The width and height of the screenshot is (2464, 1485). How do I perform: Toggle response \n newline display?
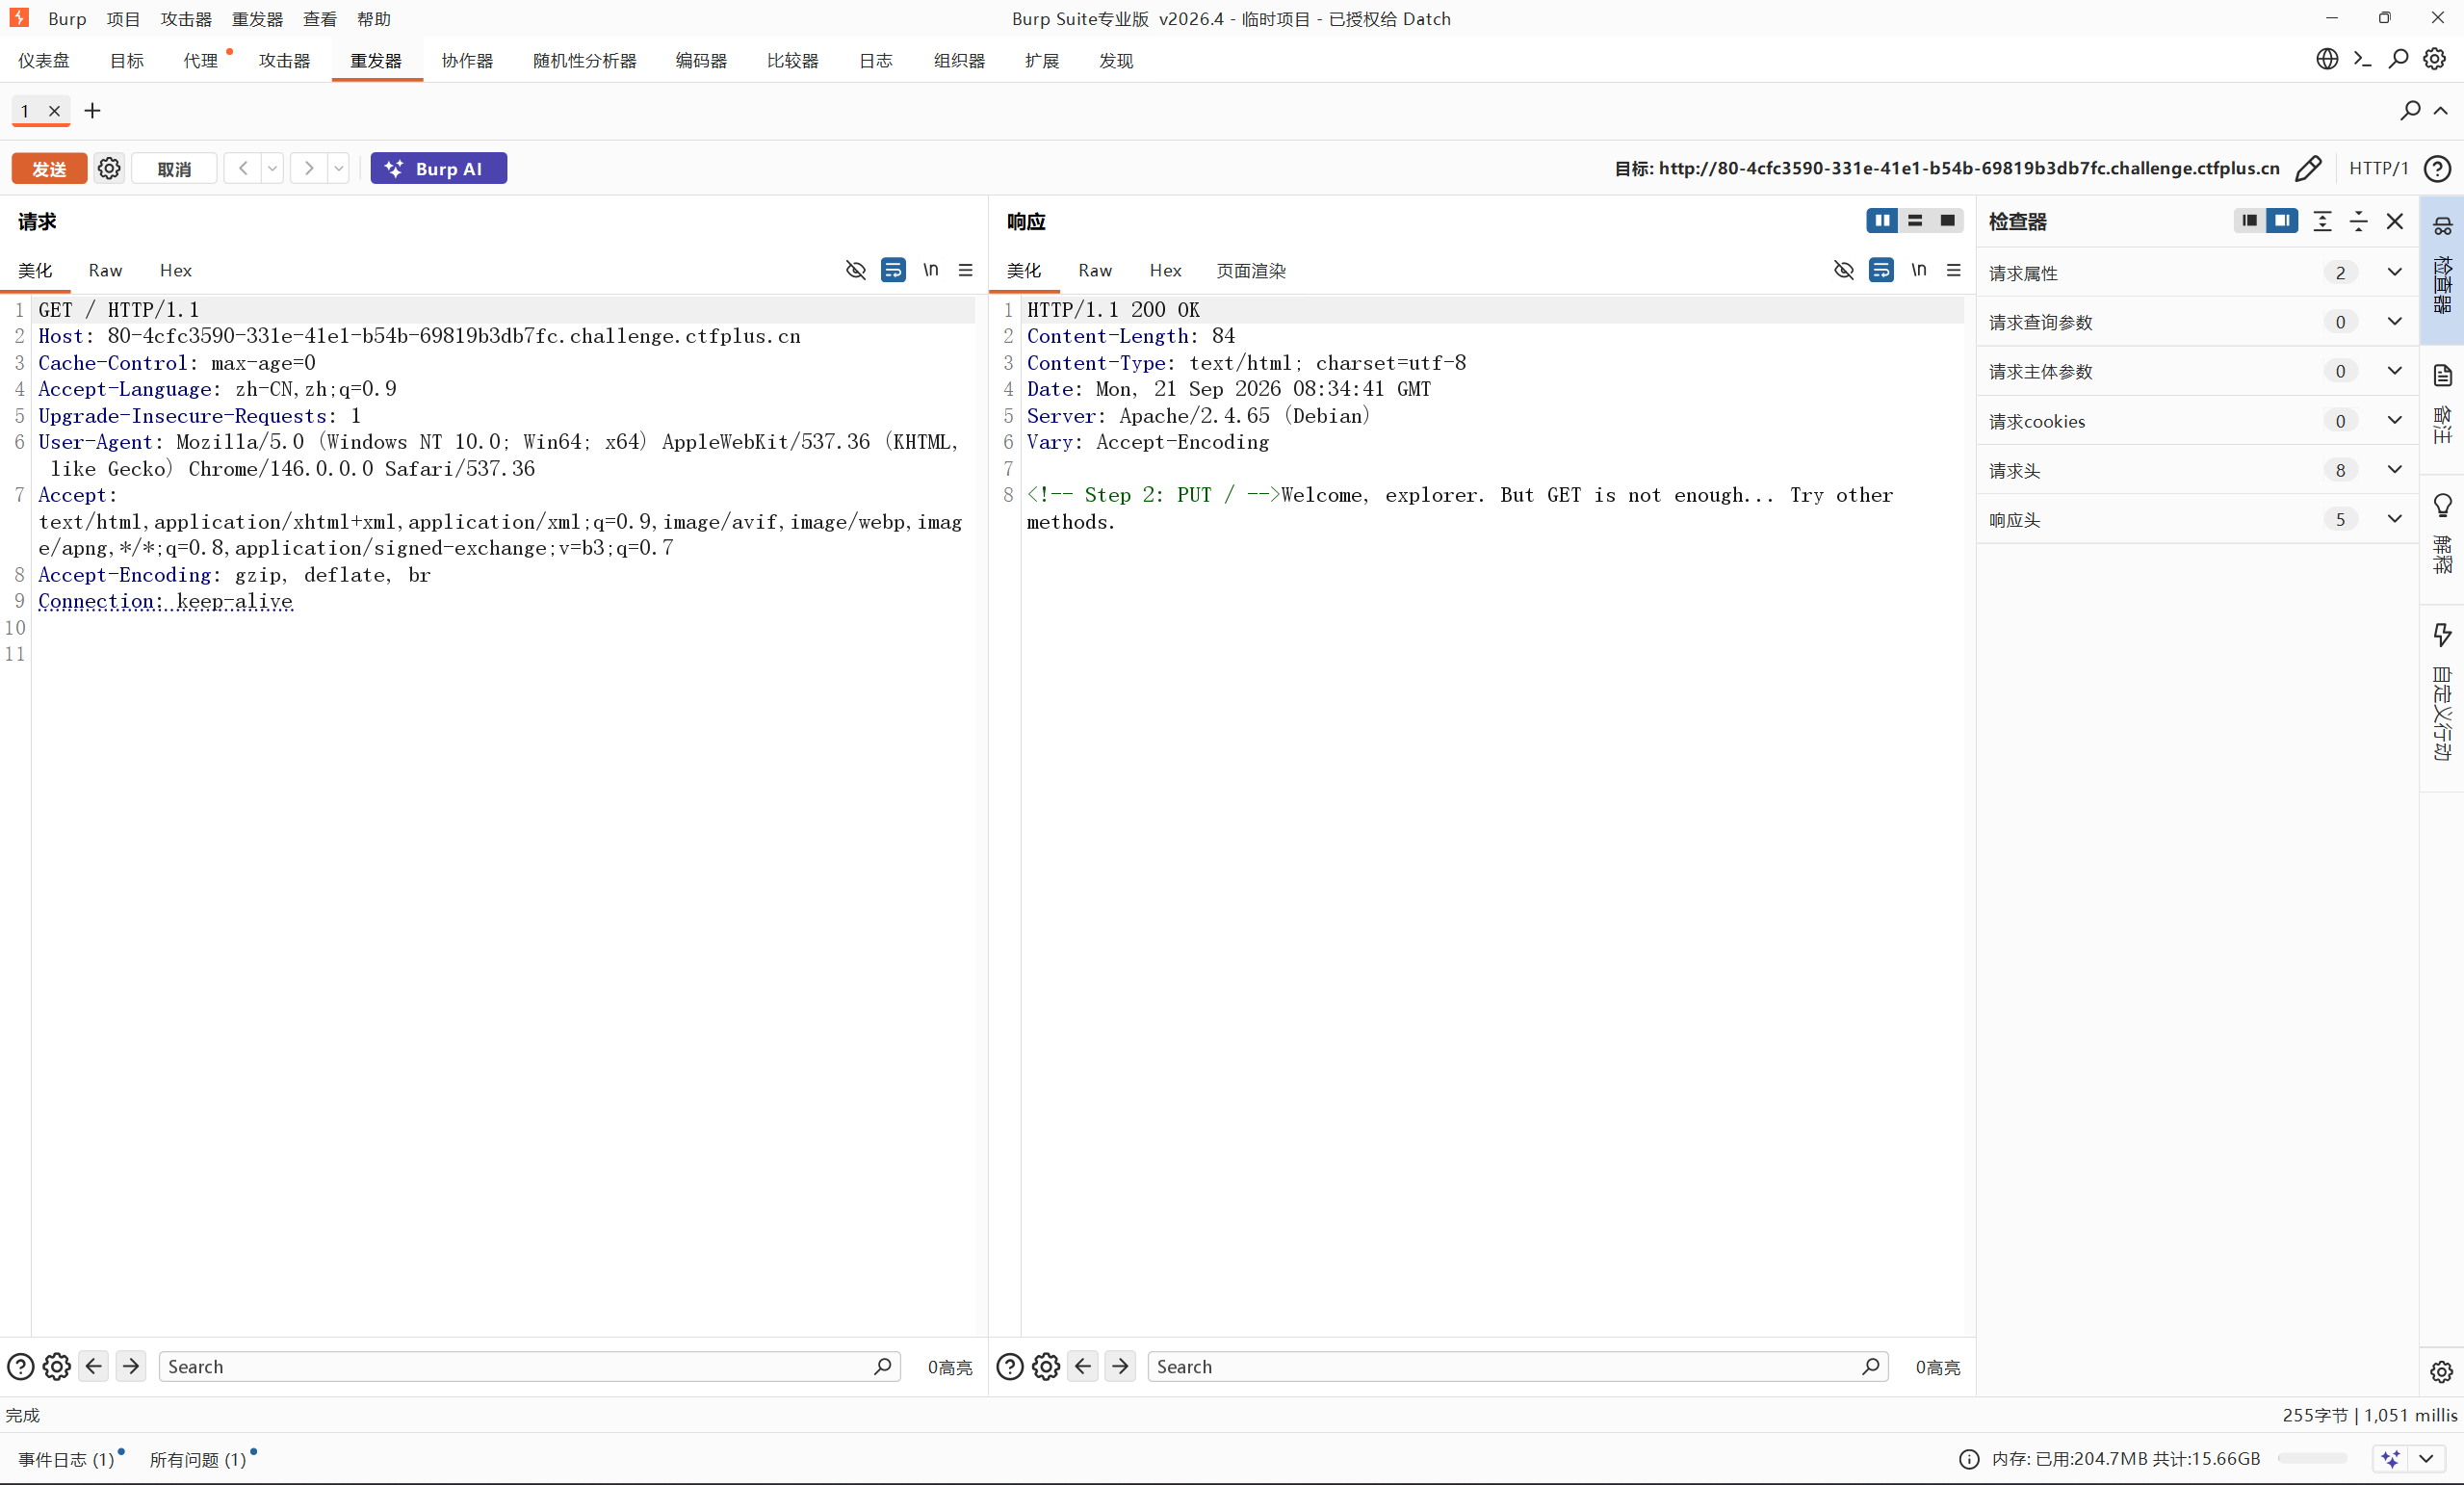[x=1918, y=270]
